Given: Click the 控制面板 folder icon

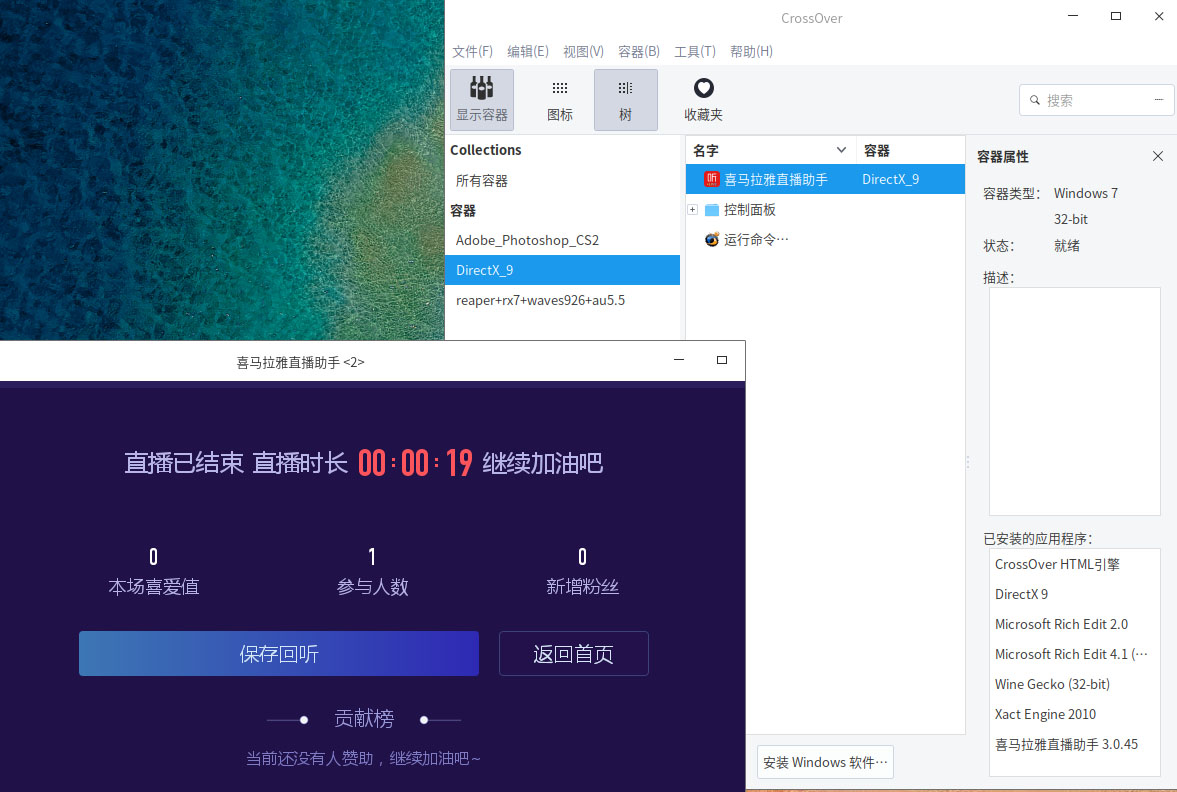Looking at the screenshot, I should [x=712, y=209].
